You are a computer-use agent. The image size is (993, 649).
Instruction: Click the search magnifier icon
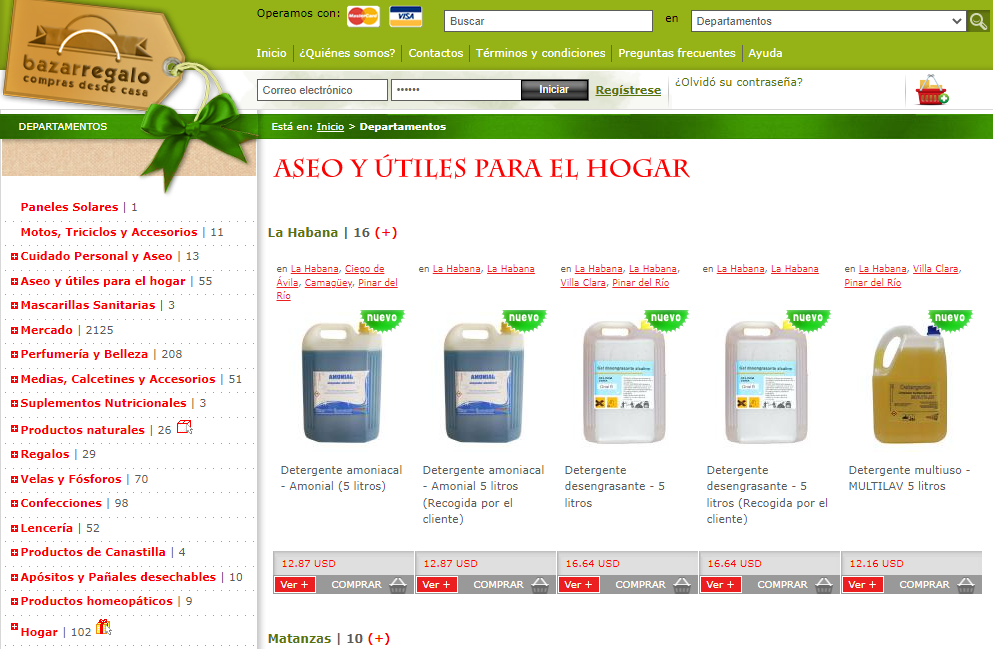click(x=978, y=21)
